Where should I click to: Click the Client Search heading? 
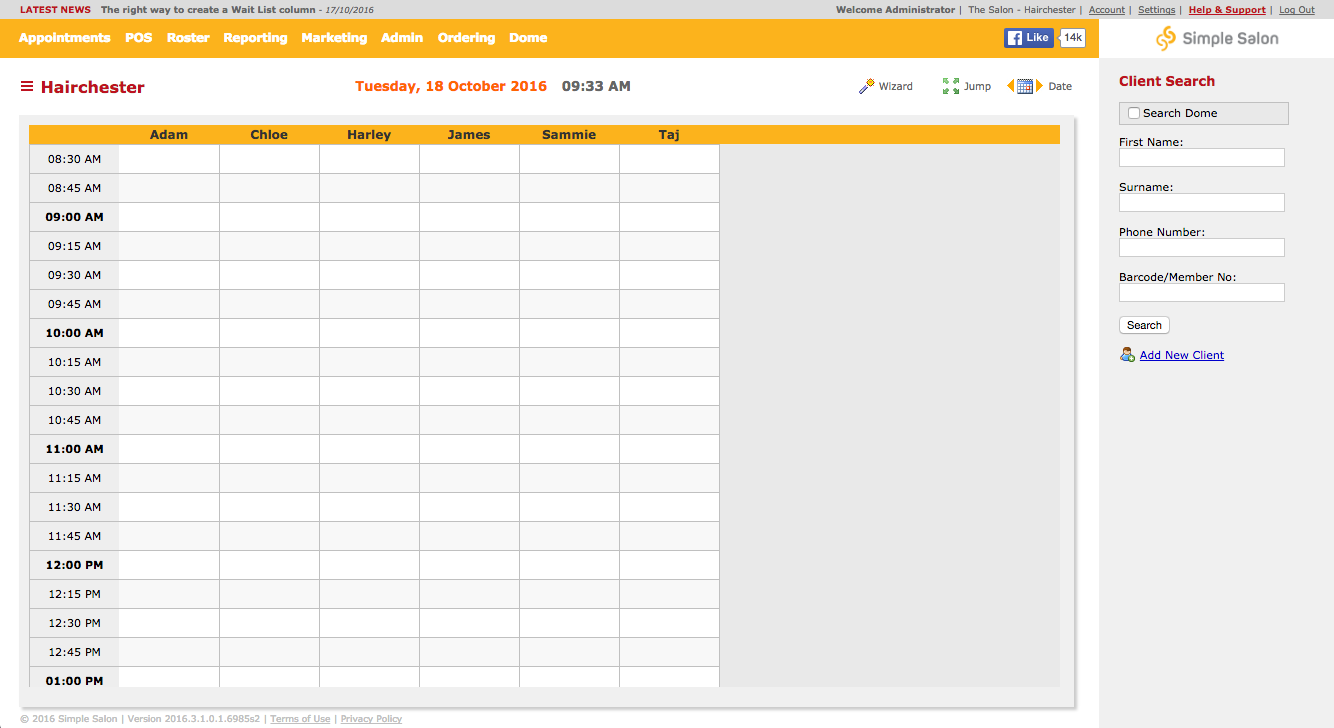pos(1167,81)
